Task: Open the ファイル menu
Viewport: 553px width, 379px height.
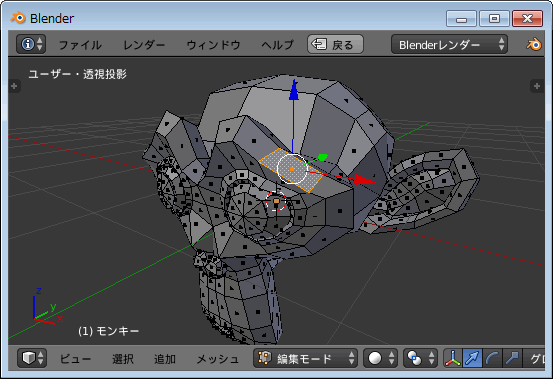Action: [80, 45]
